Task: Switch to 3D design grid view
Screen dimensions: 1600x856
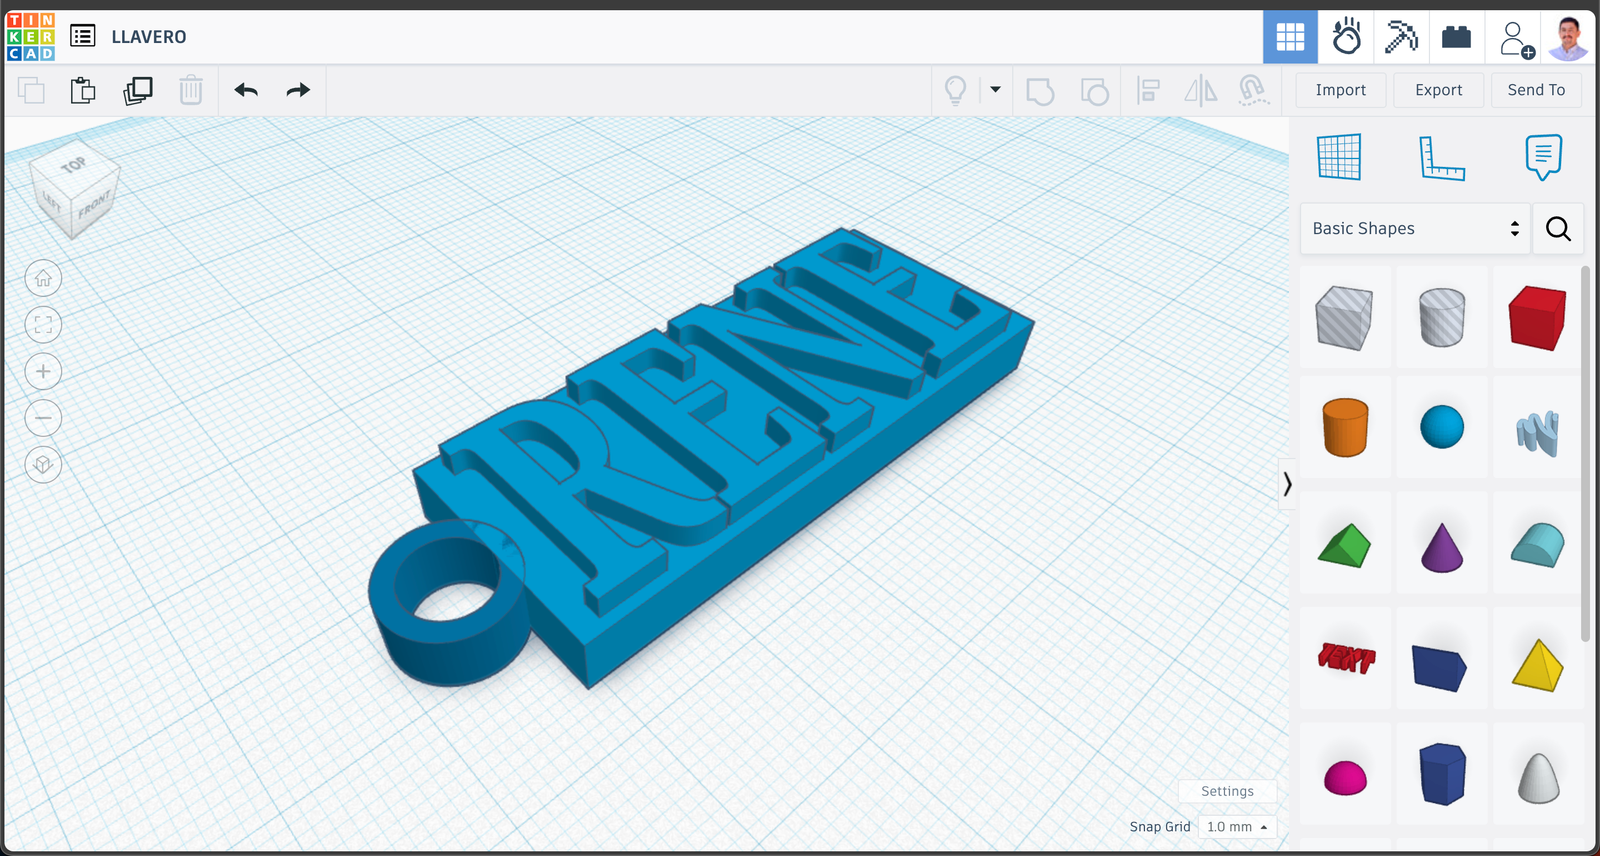Action: point(1290,38)
